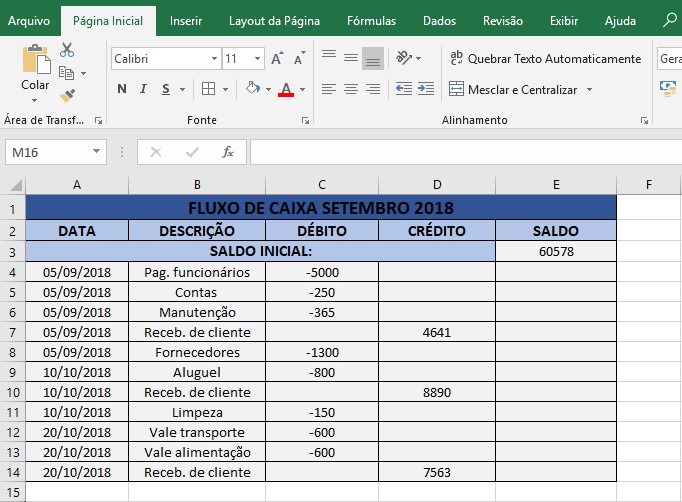The image size is (682, 502).
Task: Switch to Fórmulas tab
Action: (x=371, y=21)
